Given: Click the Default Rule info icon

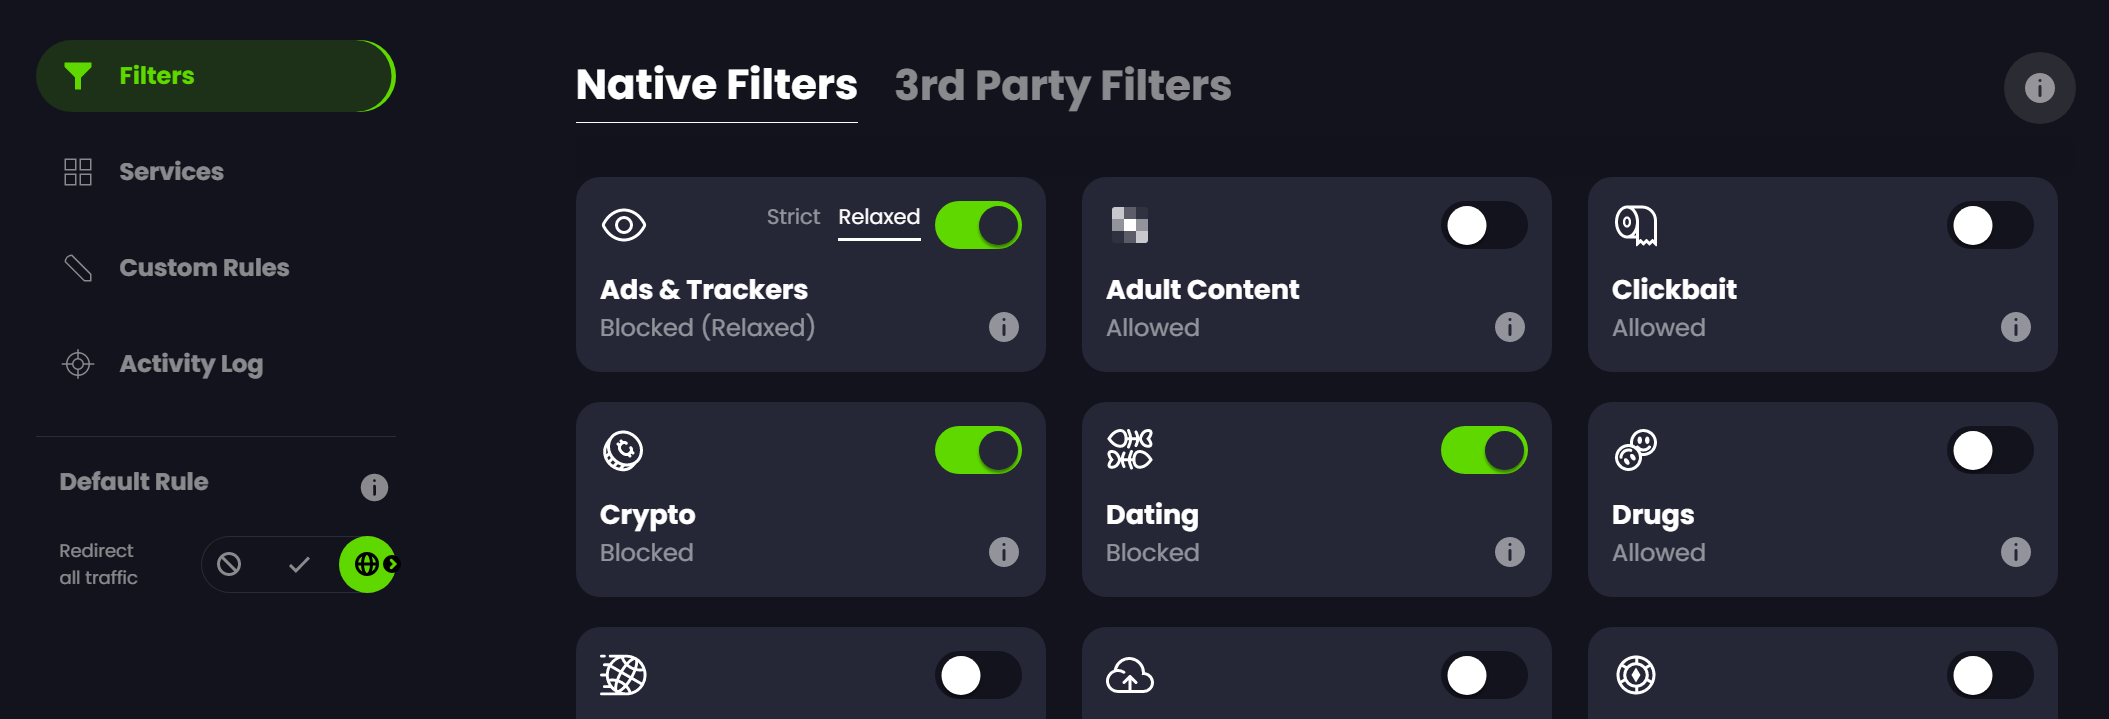Looking at the screenshot, I should coord(374,487).
